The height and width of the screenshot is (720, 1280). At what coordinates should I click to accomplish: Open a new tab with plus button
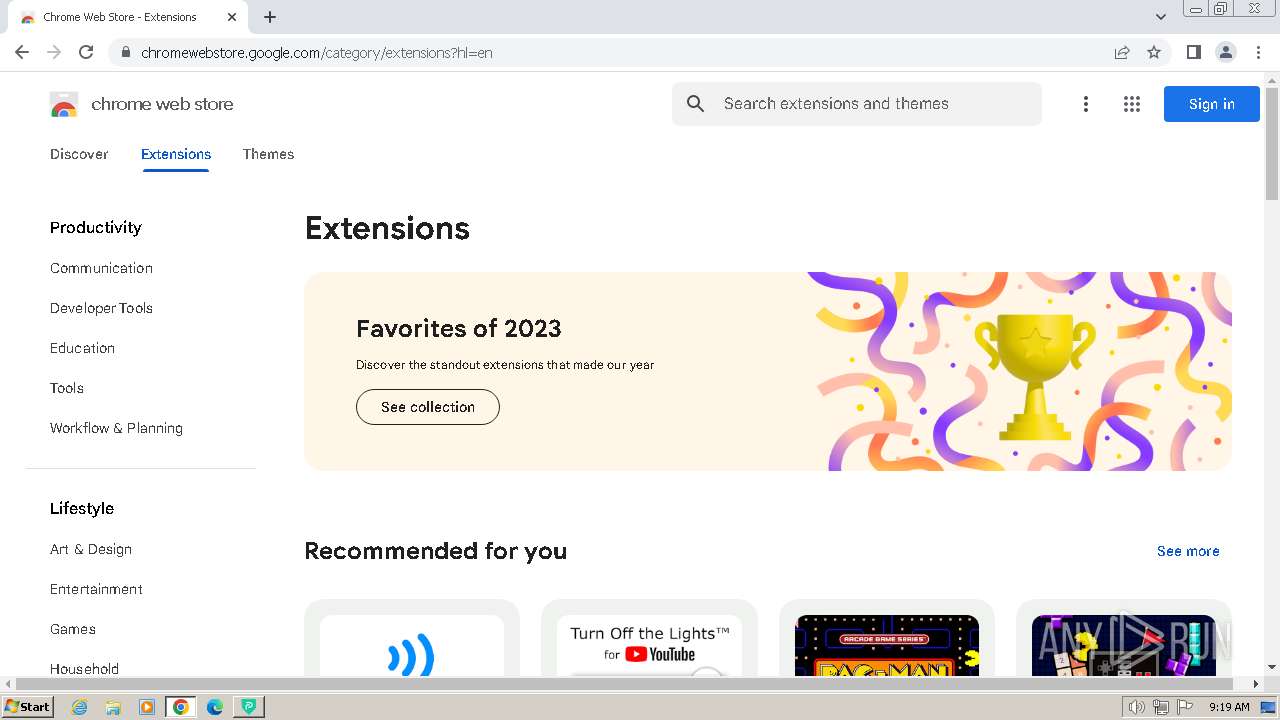pyautogui.click(x=270, y=17)
